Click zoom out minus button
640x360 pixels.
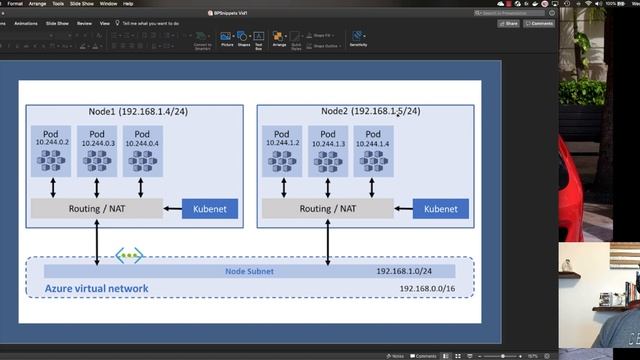pos(480,356)
